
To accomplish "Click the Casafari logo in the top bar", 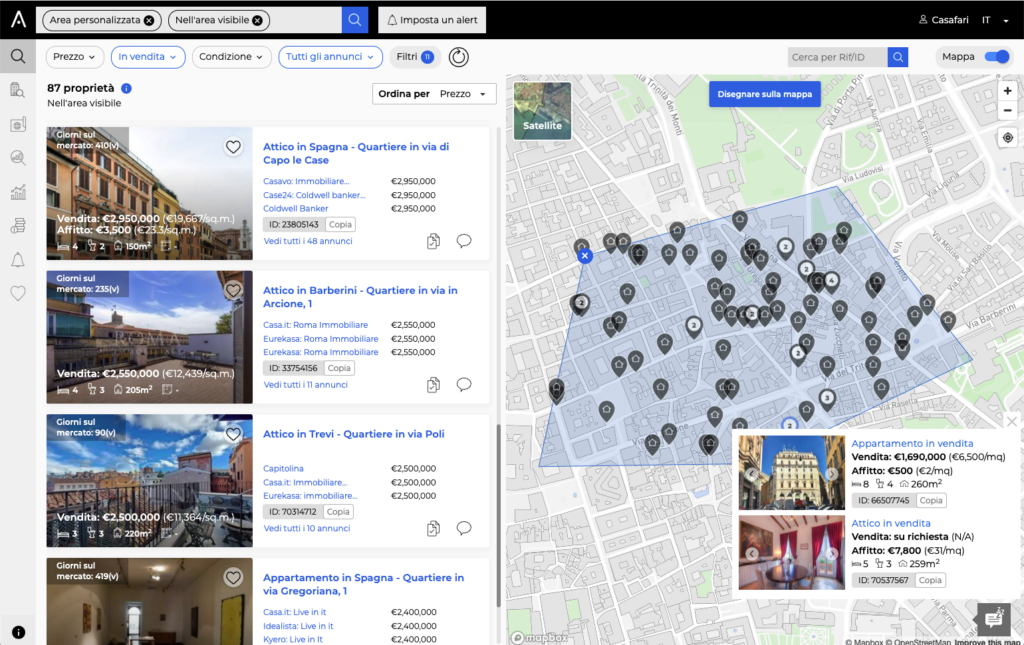I will point(18,20).
